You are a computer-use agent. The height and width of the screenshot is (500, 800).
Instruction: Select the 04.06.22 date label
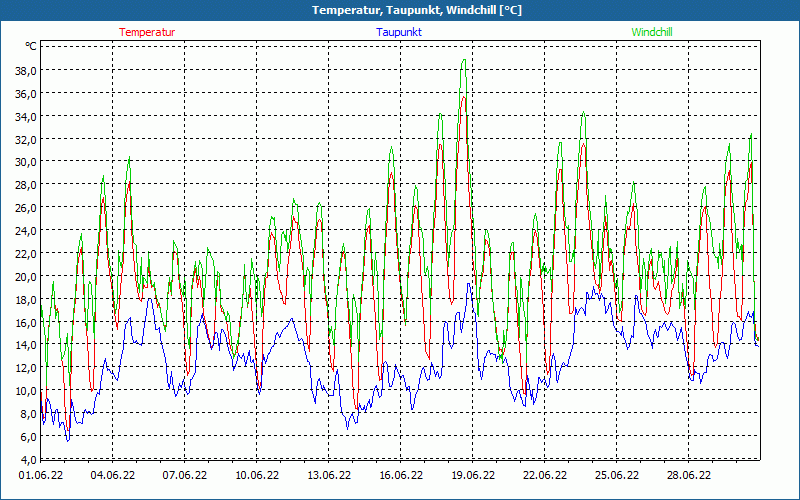[113, 475]
